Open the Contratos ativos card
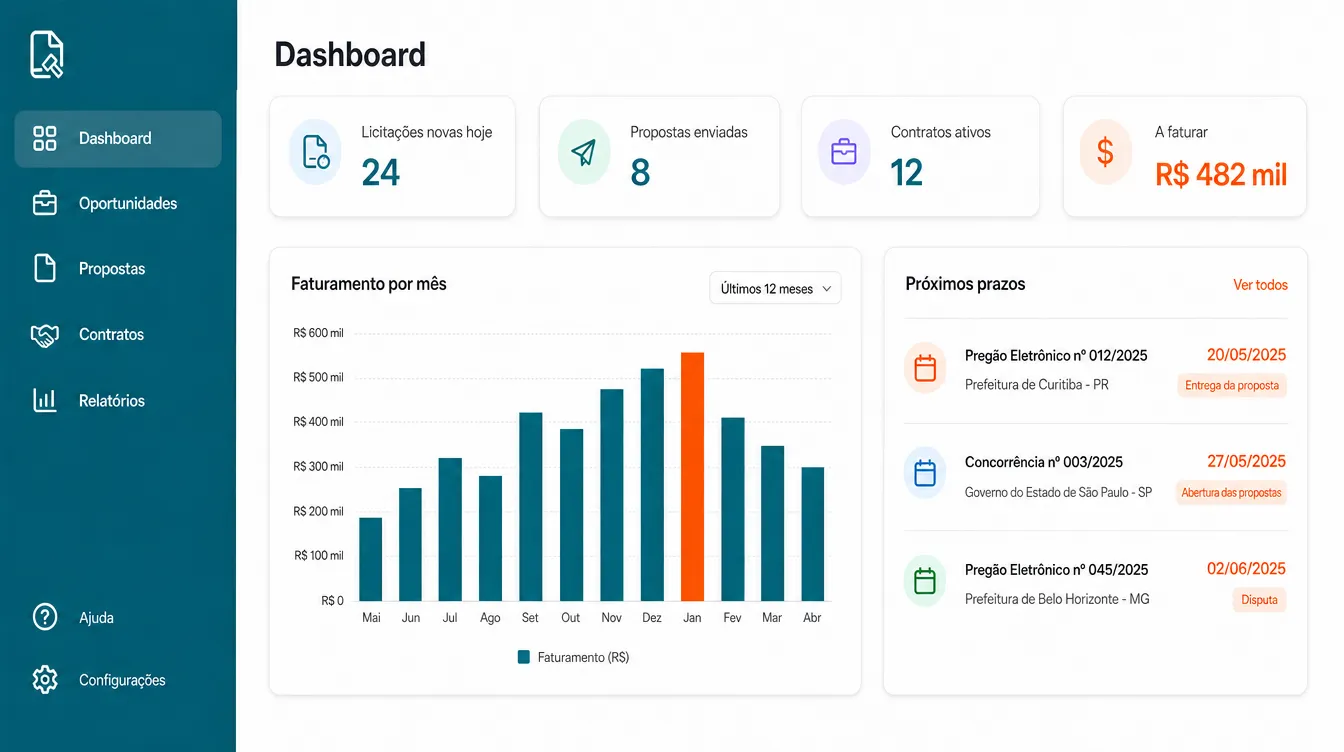 tap(920, 157)
